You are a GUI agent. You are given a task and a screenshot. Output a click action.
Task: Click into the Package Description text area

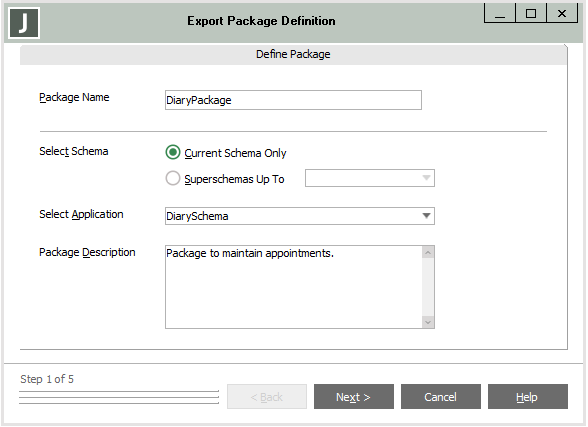(x=294, y=287)
